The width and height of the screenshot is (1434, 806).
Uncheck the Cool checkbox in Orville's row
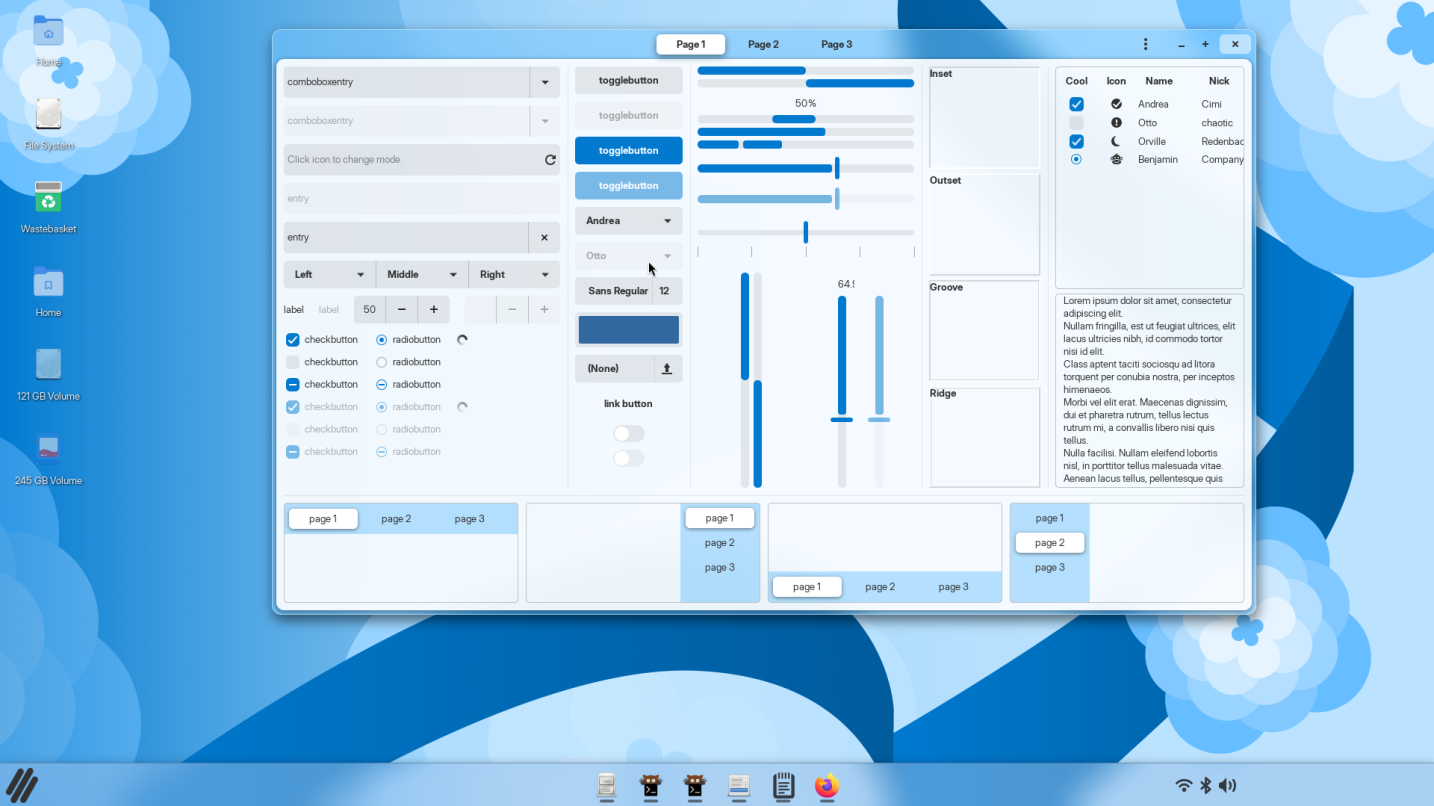1076,141
